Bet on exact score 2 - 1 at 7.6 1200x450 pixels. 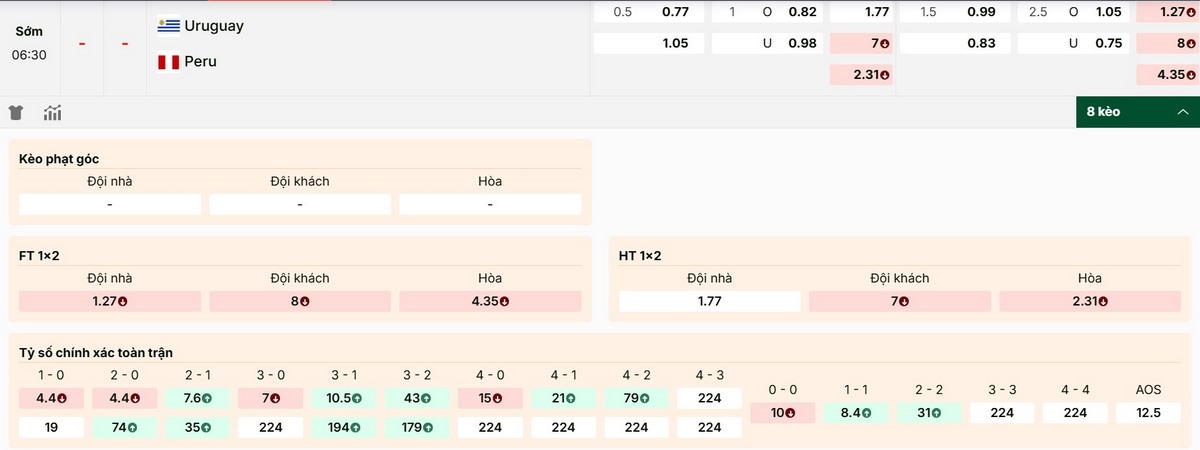tap(199, 398)
